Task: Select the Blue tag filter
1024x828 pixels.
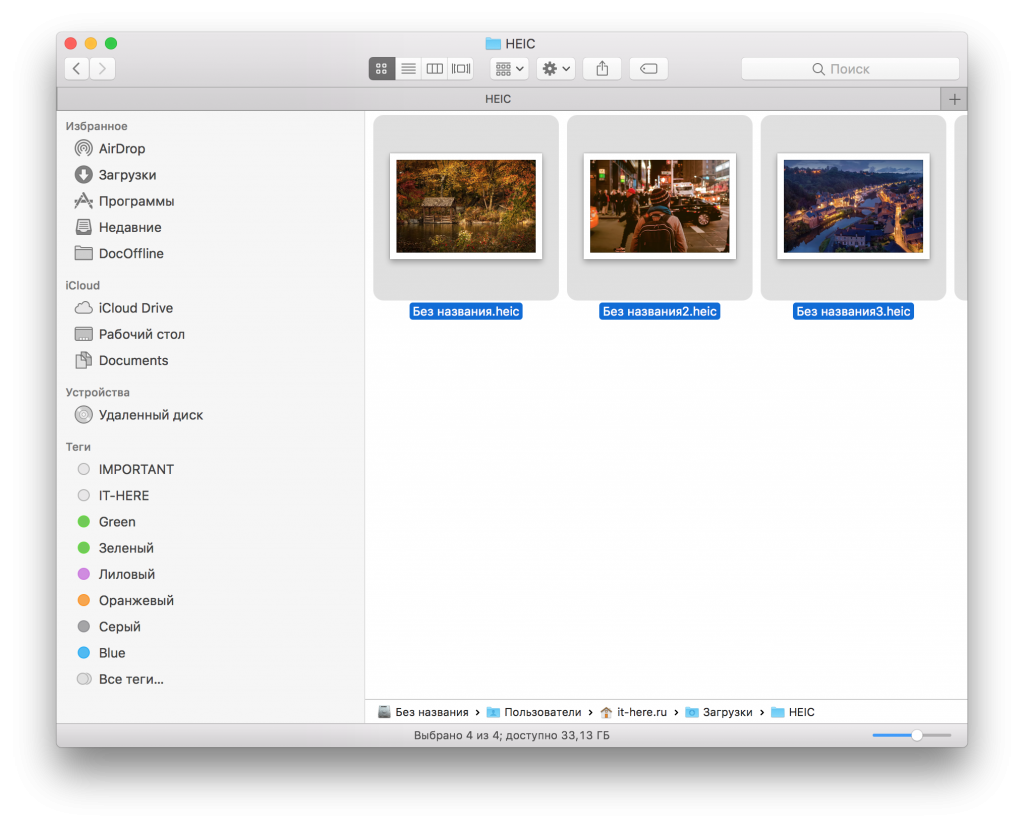Action: point(111,653)
